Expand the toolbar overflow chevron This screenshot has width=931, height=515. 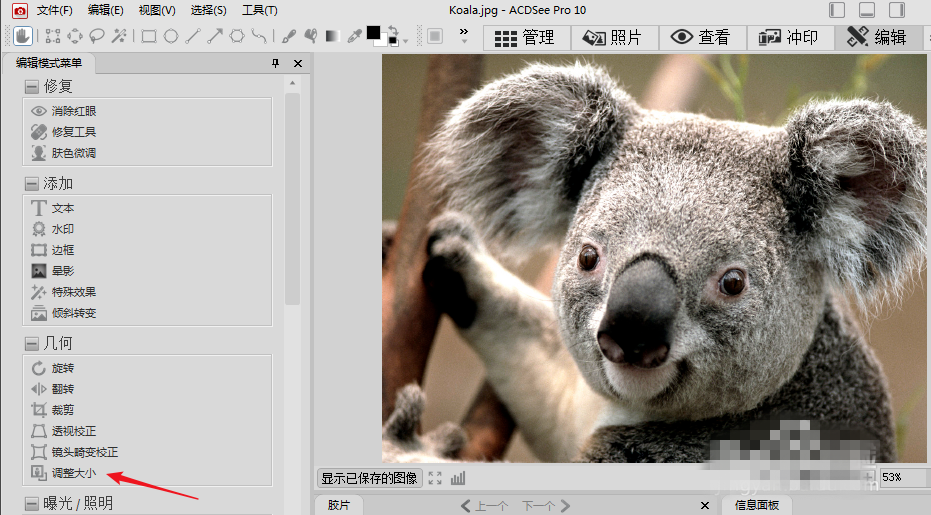click(463, 33)
